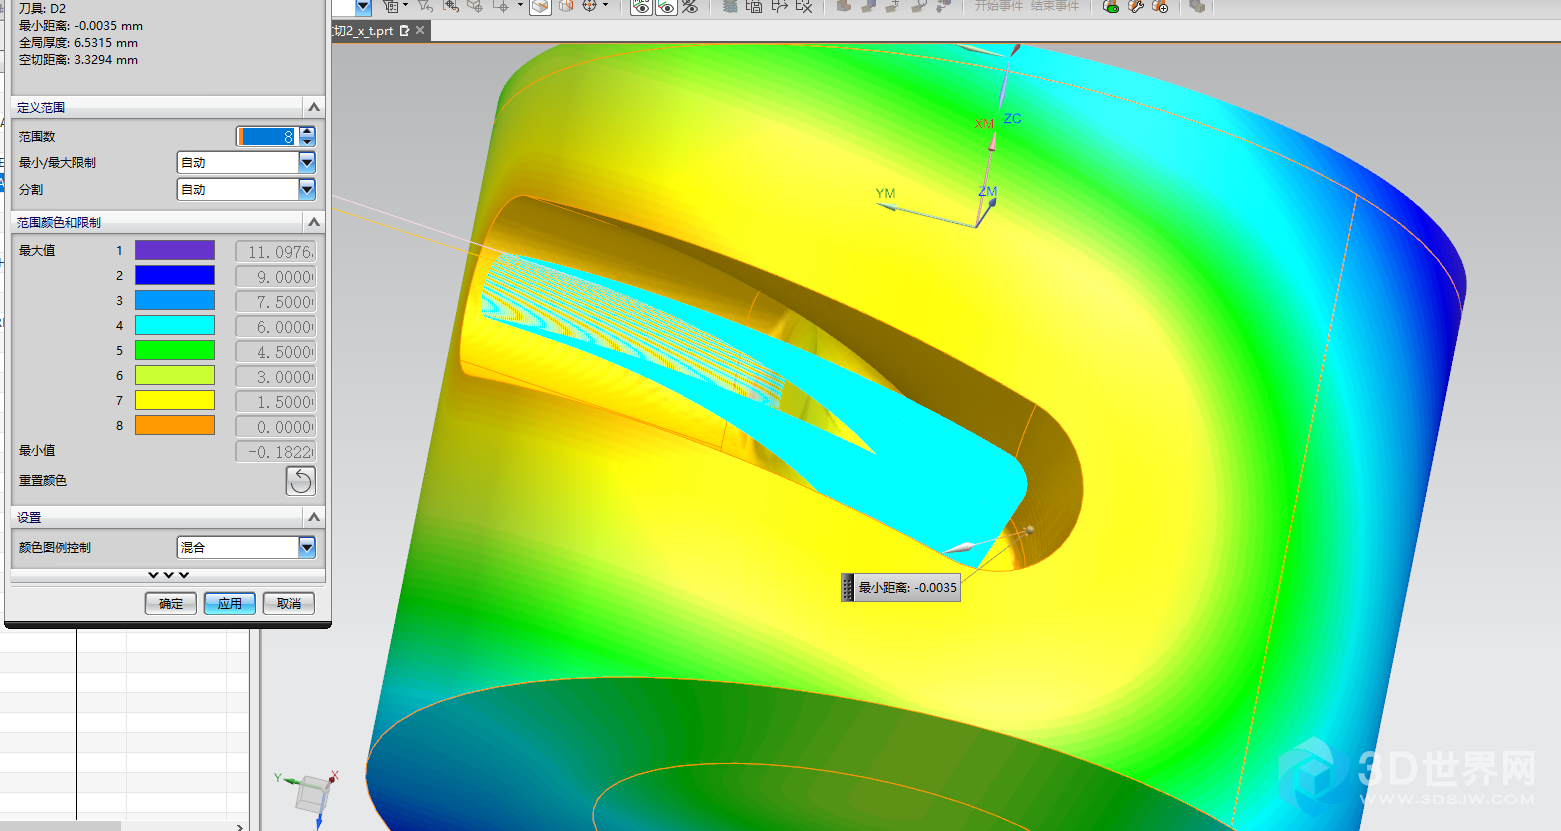Click the 6.0000 limit value field
Viewport: 1561px width, 831px height.
pos(276,327)
